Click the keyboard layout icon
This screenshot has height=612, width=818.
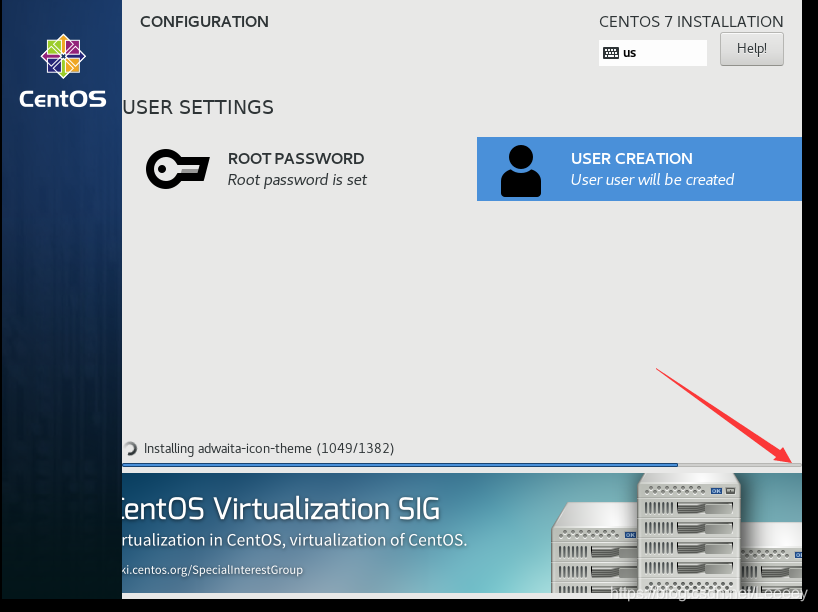610,53
